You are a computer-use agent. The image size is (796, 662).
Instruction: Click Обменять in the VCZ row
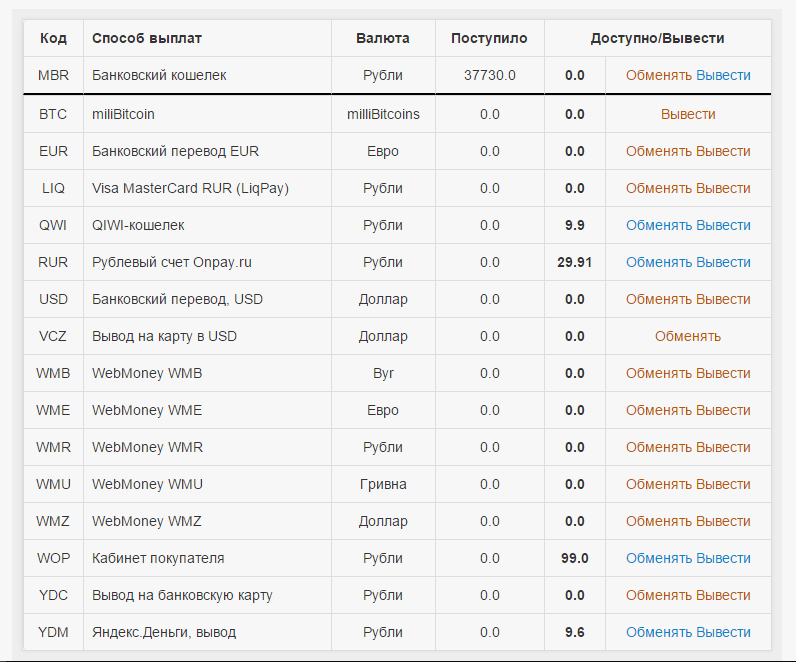688,336
